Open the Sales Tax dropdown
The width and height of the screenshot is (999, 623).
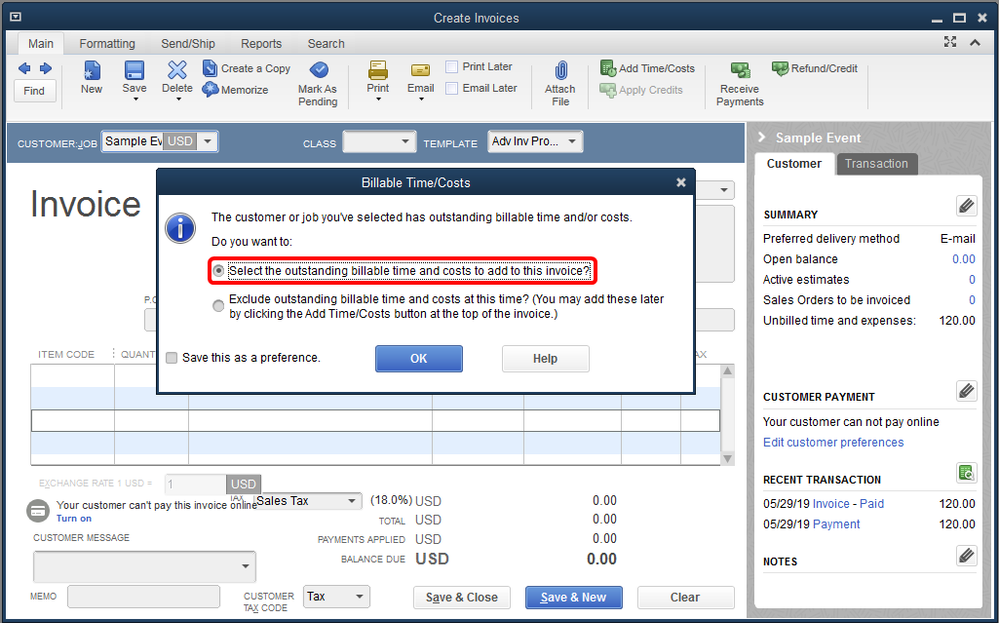point(352,501)
